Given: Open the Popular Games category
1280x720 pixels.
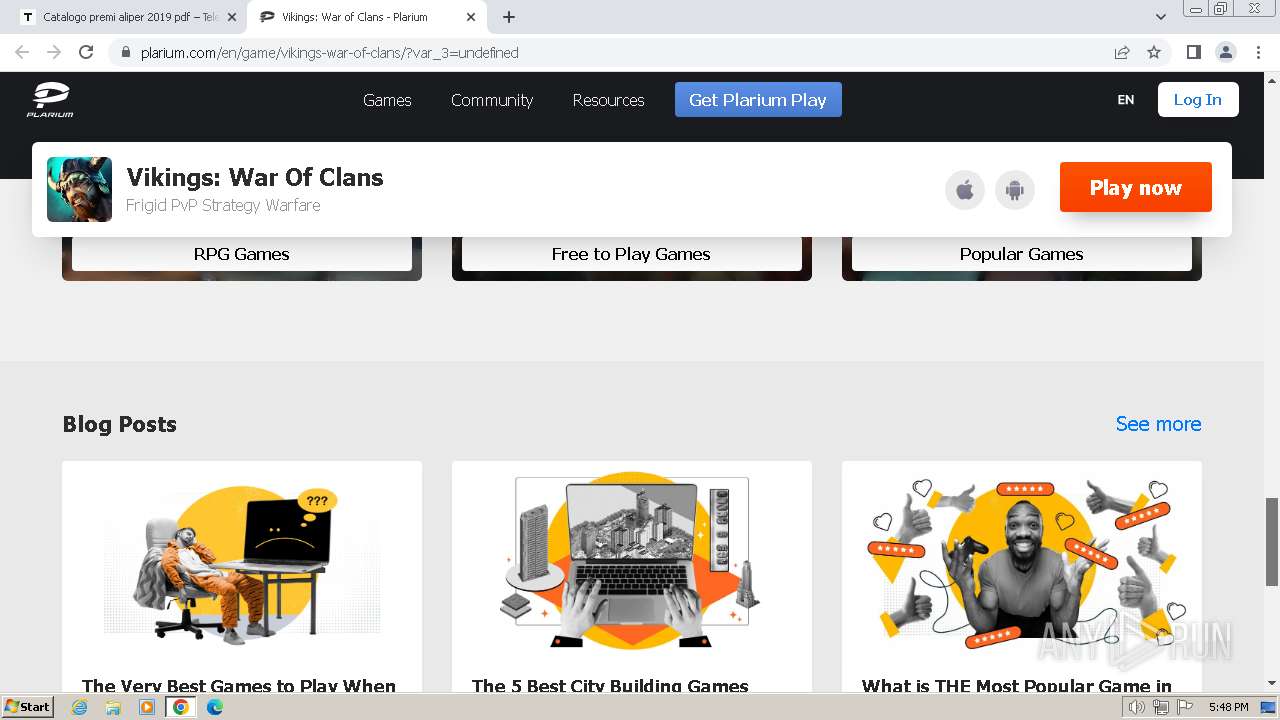Looking at the screenshot, I should click(1021, 254).
